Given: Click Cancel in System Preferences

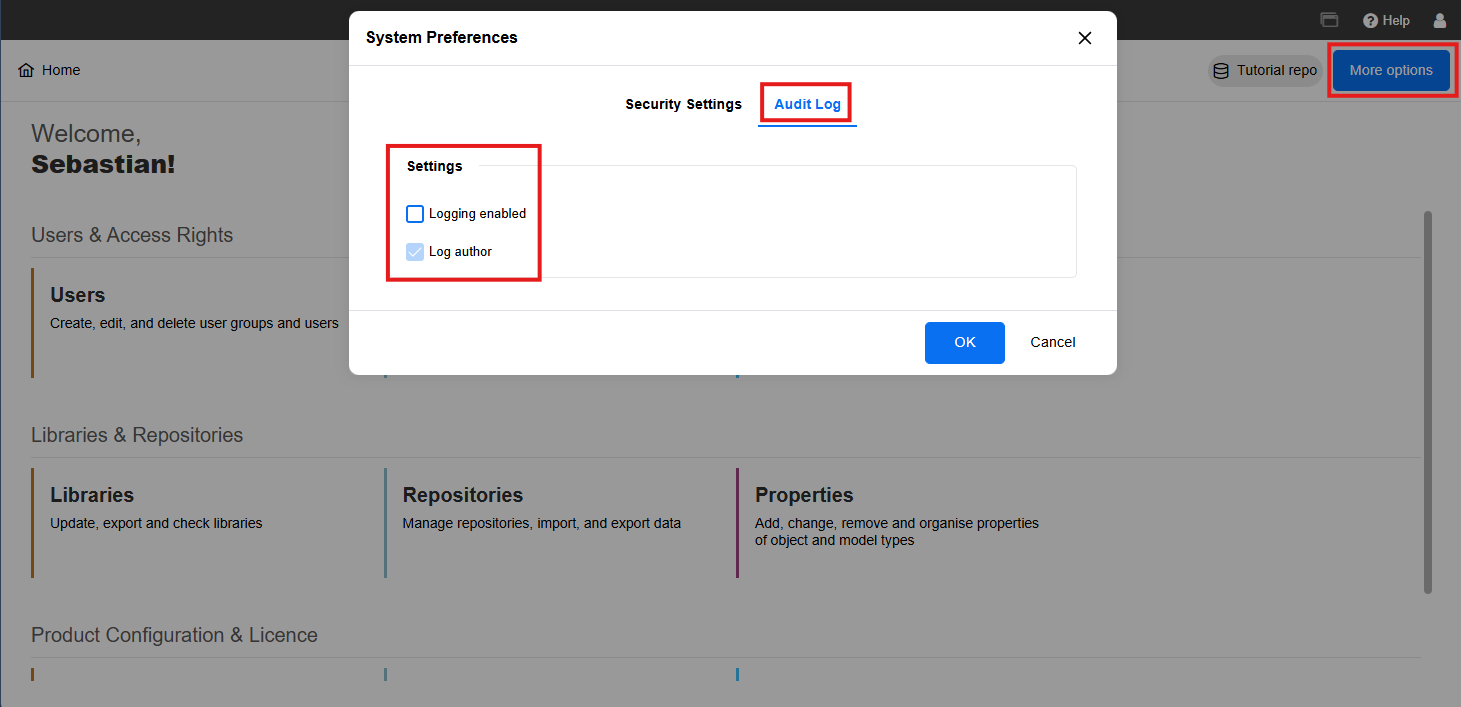Looking at the screenshot, I should pos(1052,342).
